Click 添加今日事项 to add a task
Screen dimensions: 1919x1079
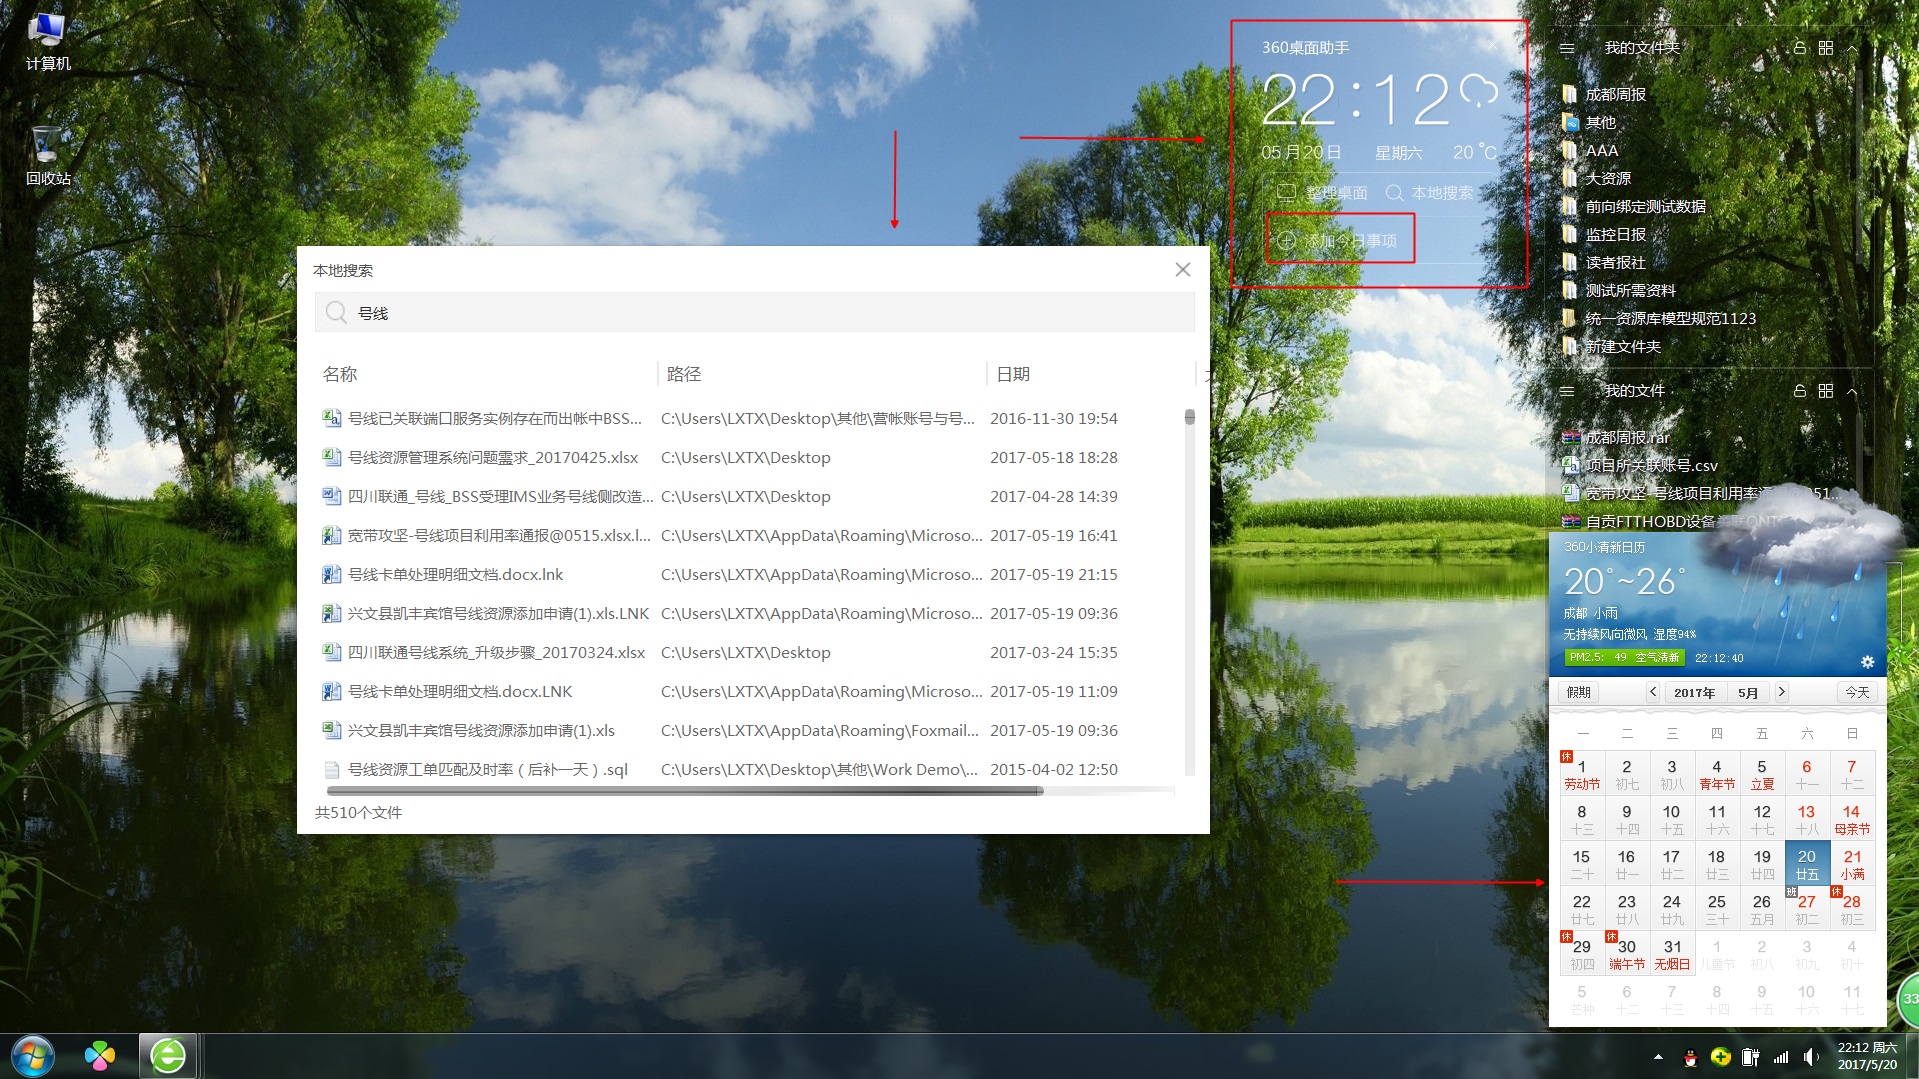(1340, 240)
